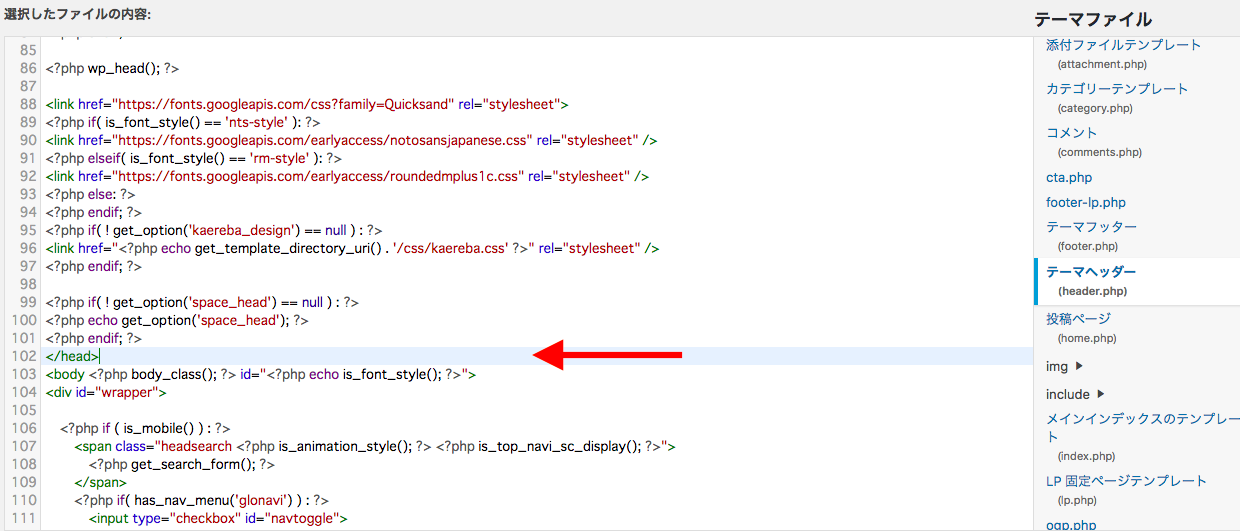Click the notosansjapanese.css link line
The height and width of the screenshot is (531, 1240).
coord(351,140)
